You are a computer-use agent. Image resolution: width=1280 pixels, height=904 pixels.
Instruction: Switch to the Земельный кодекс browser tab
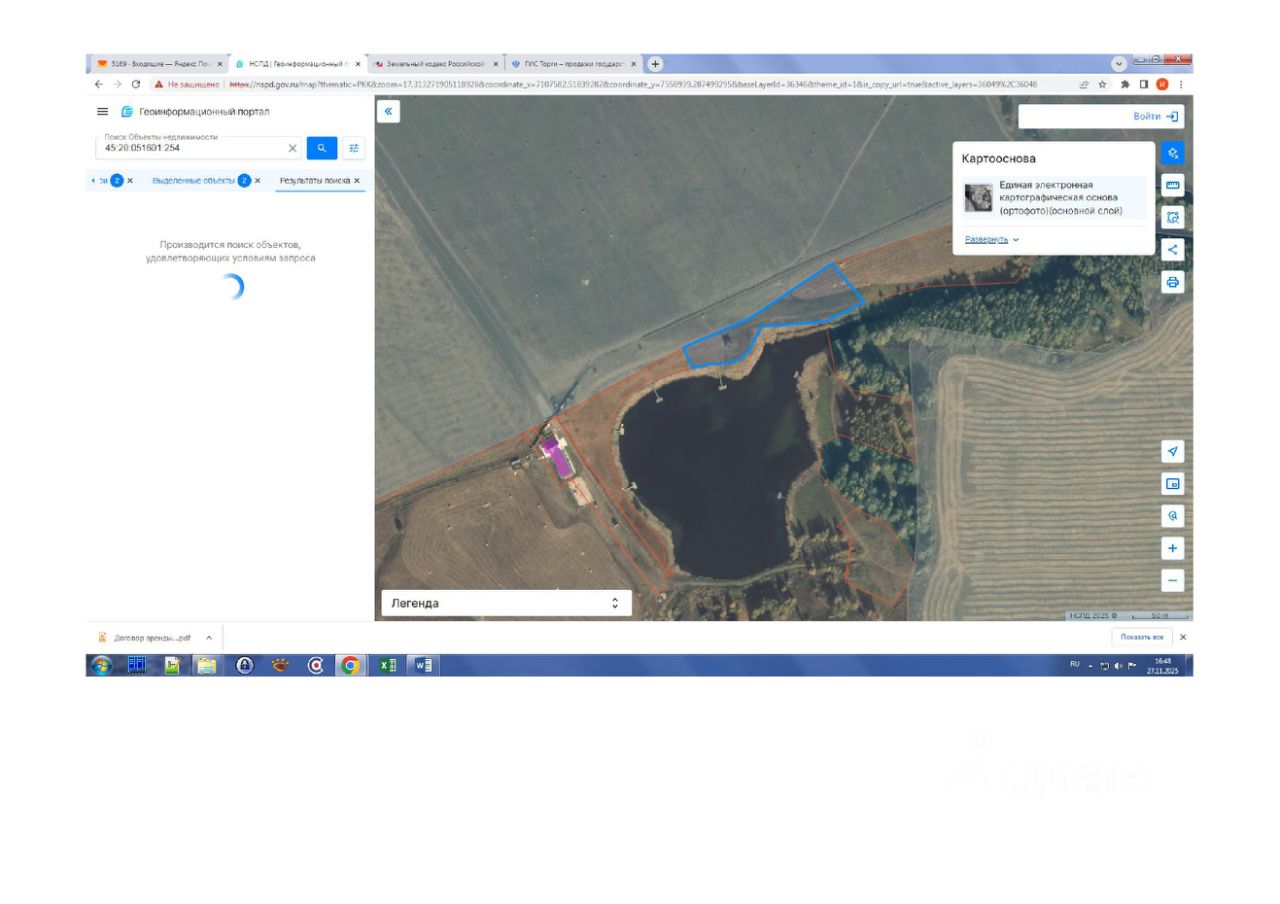tap(436, 64)
